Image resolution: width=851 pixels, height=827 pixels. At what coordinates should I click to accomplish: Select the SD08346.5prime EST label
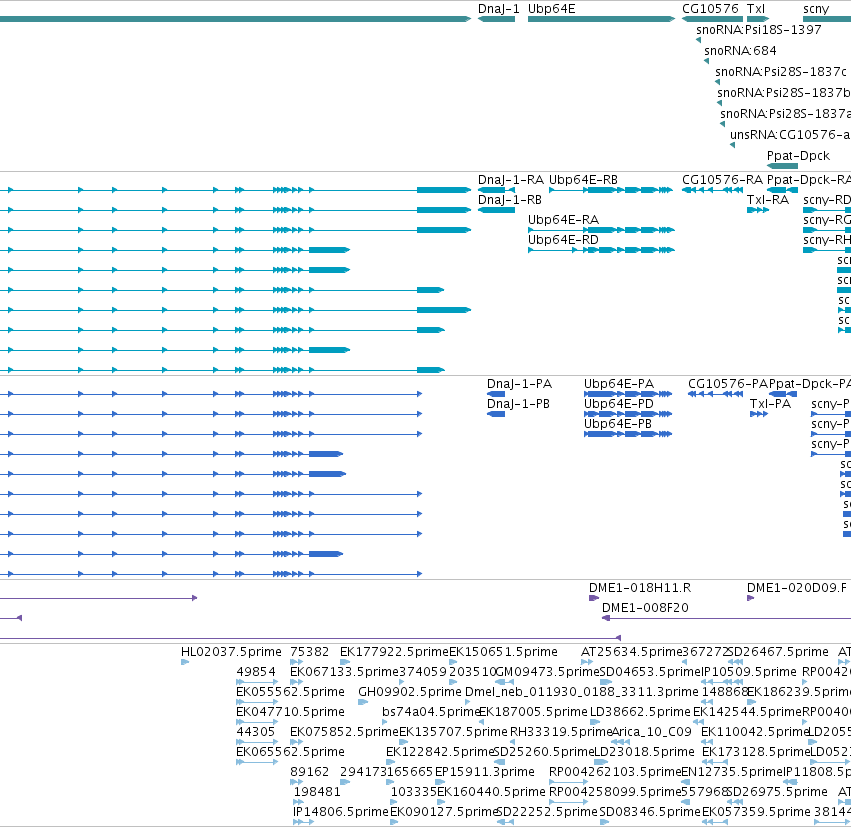tap(650, 812)
